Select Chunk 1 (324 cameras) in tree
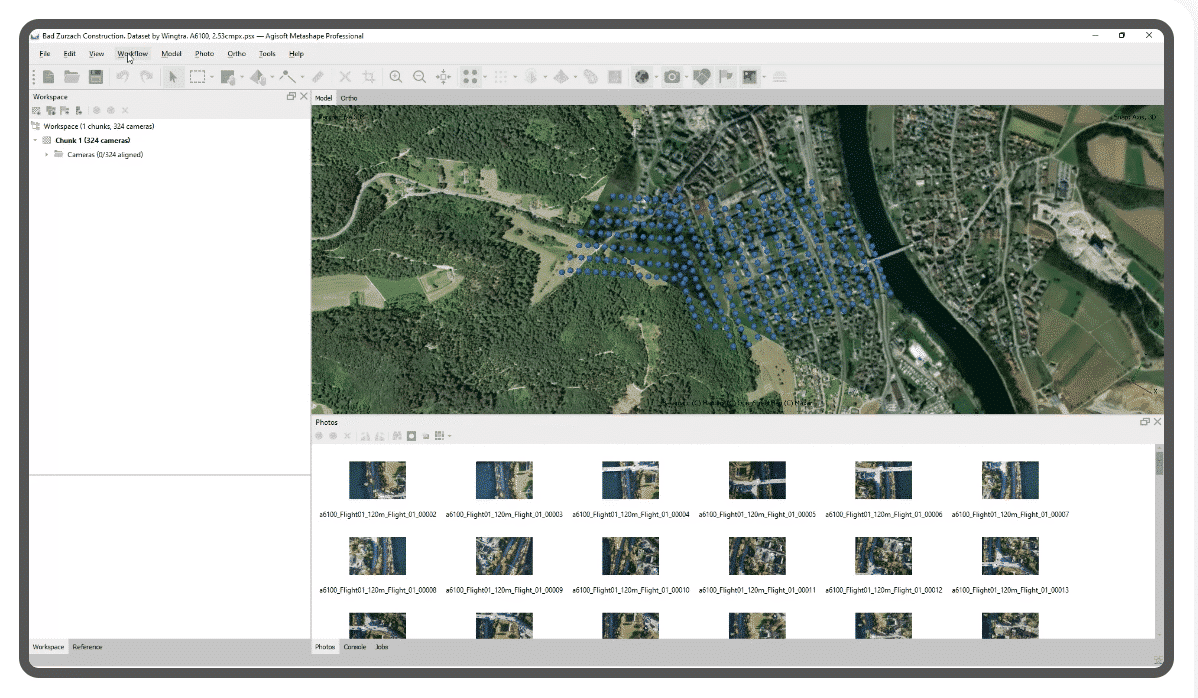 tap(92, 141)
